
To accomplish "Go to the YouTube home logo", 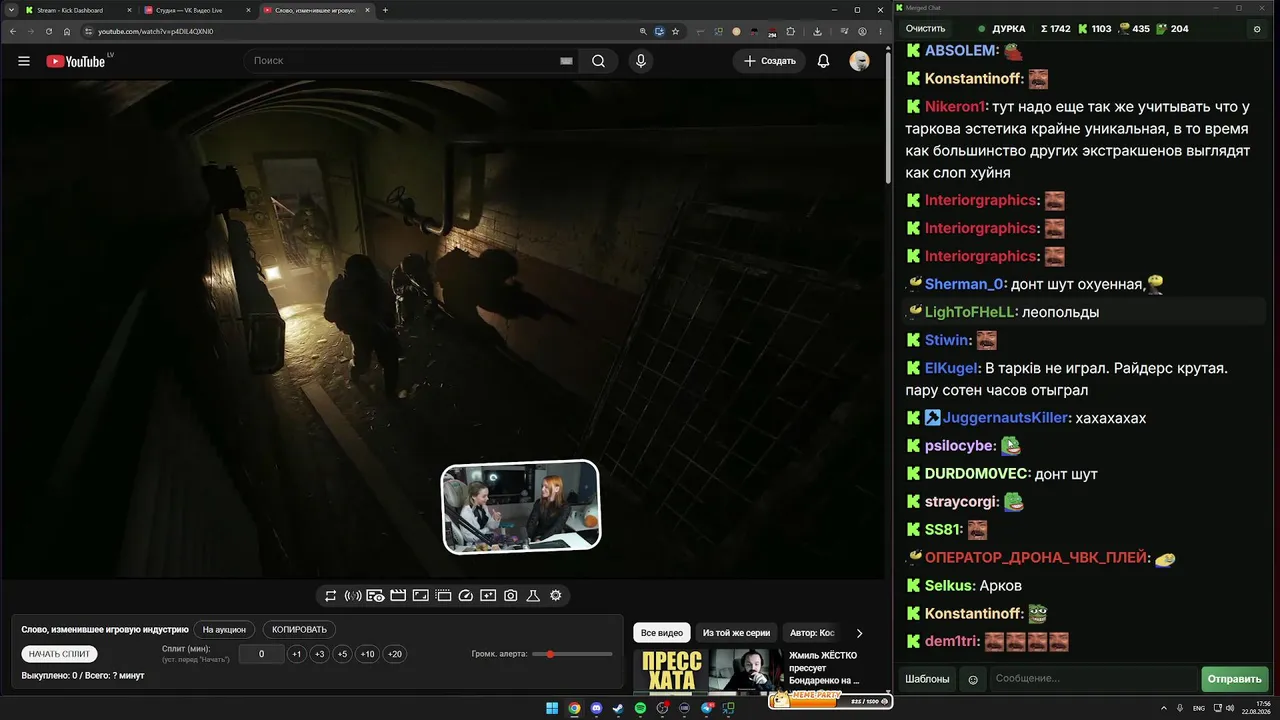I will pyautogui.click(x=76, y=61).
